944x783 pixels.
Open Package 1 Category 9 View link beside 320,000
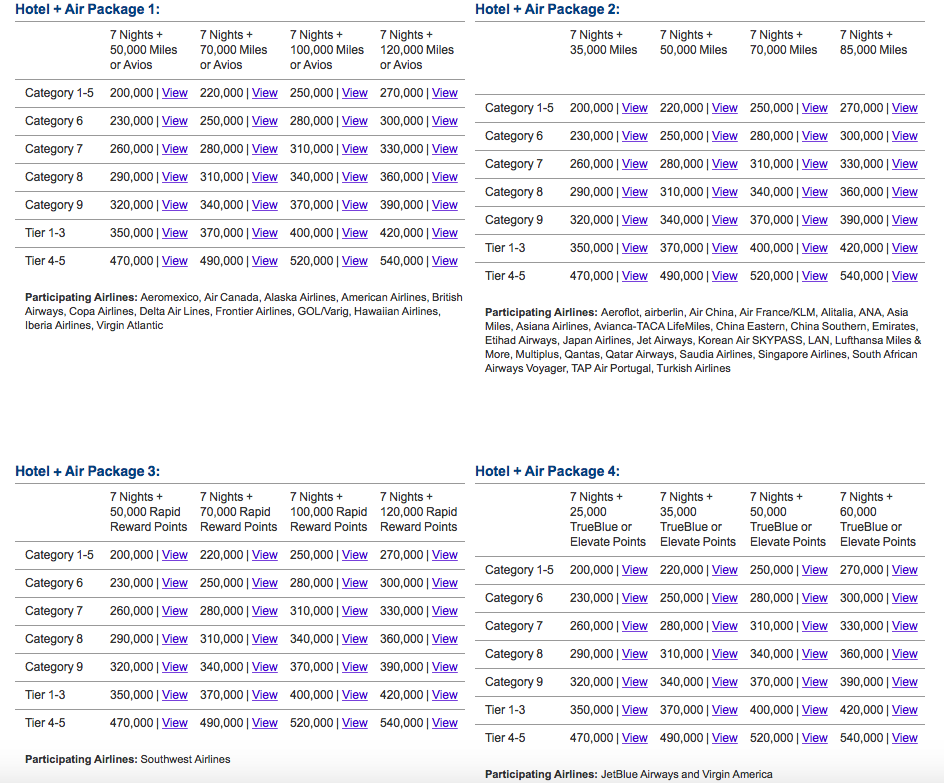tap(175, 205)
